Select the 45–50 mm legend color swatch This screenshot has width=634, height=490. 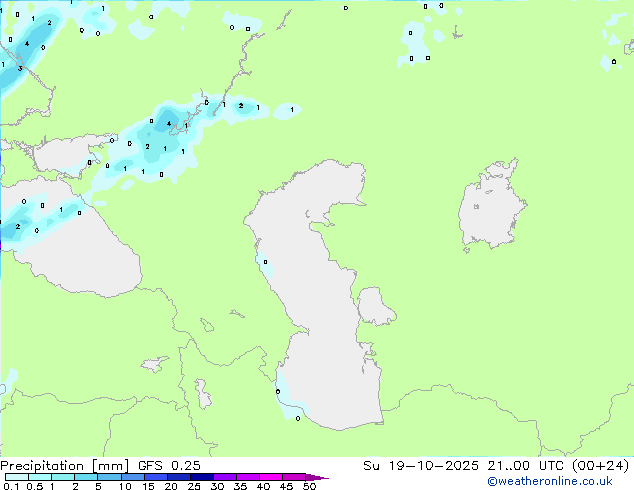click(x=294, y=477)
